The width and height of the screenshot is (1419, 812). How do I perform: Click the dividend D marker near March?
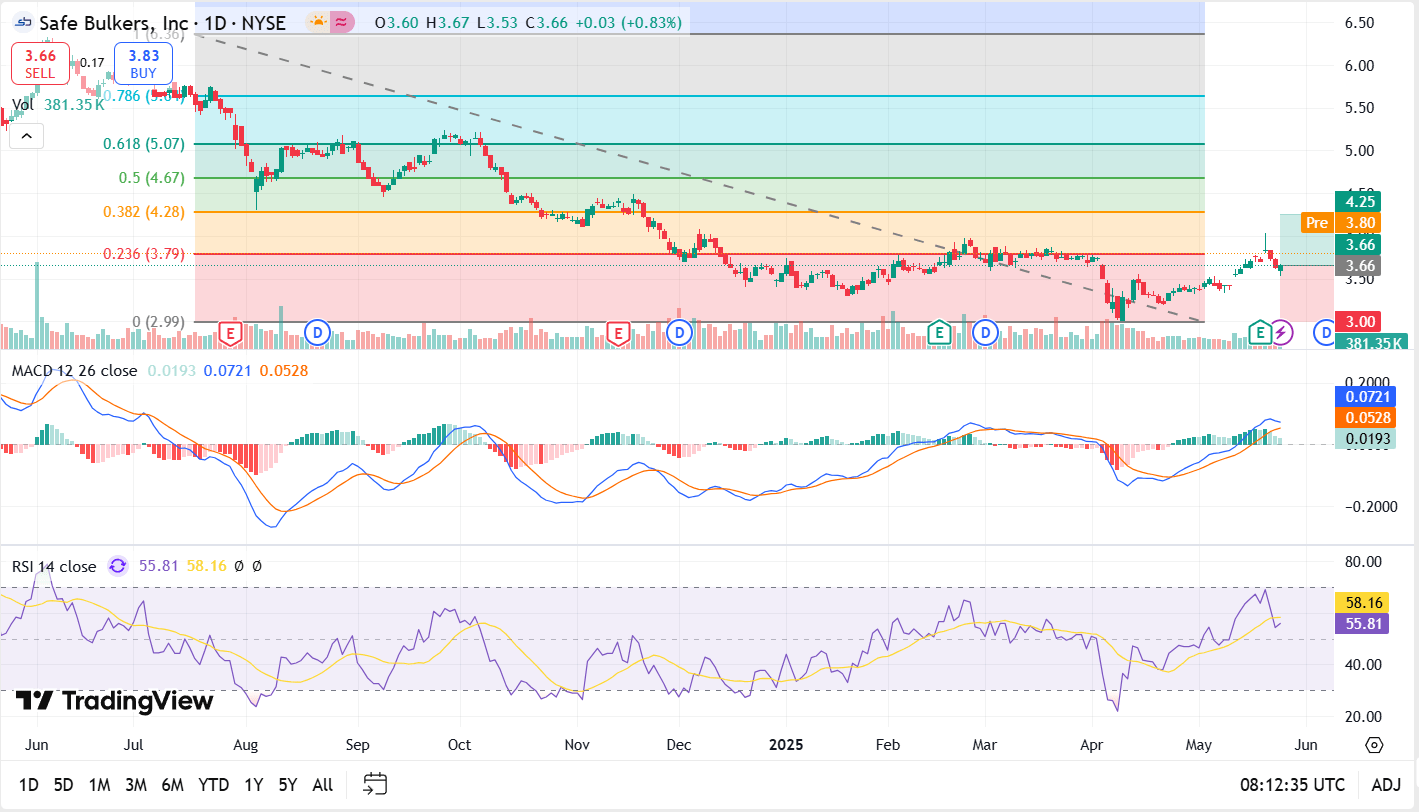point(985,332)
